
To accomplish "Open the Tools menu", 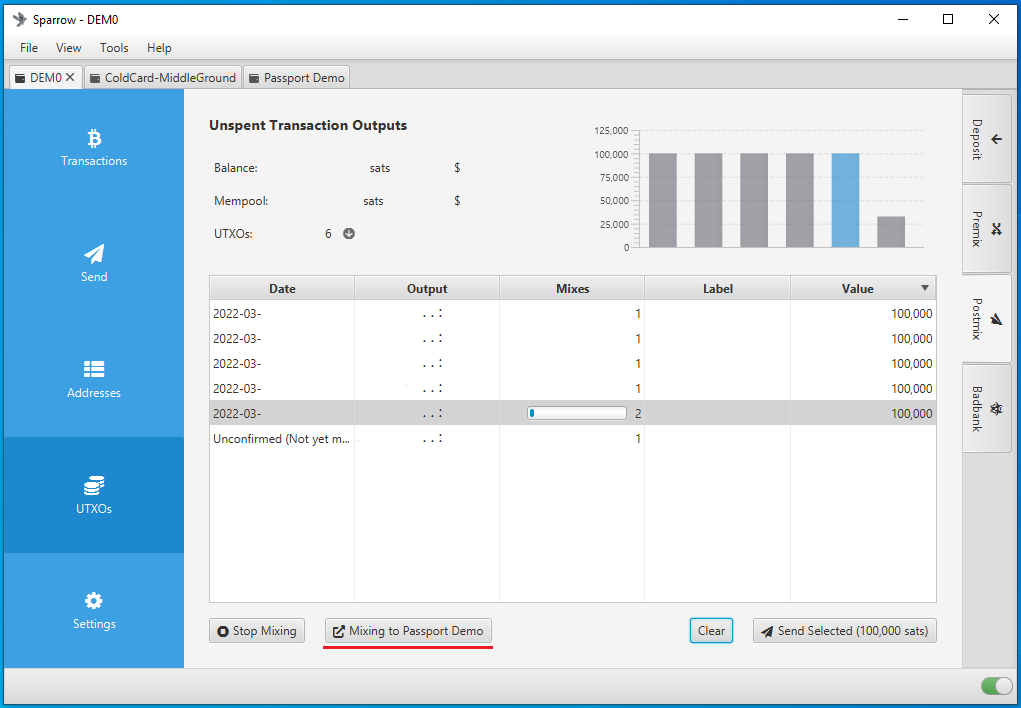I will tap(114, 48).
